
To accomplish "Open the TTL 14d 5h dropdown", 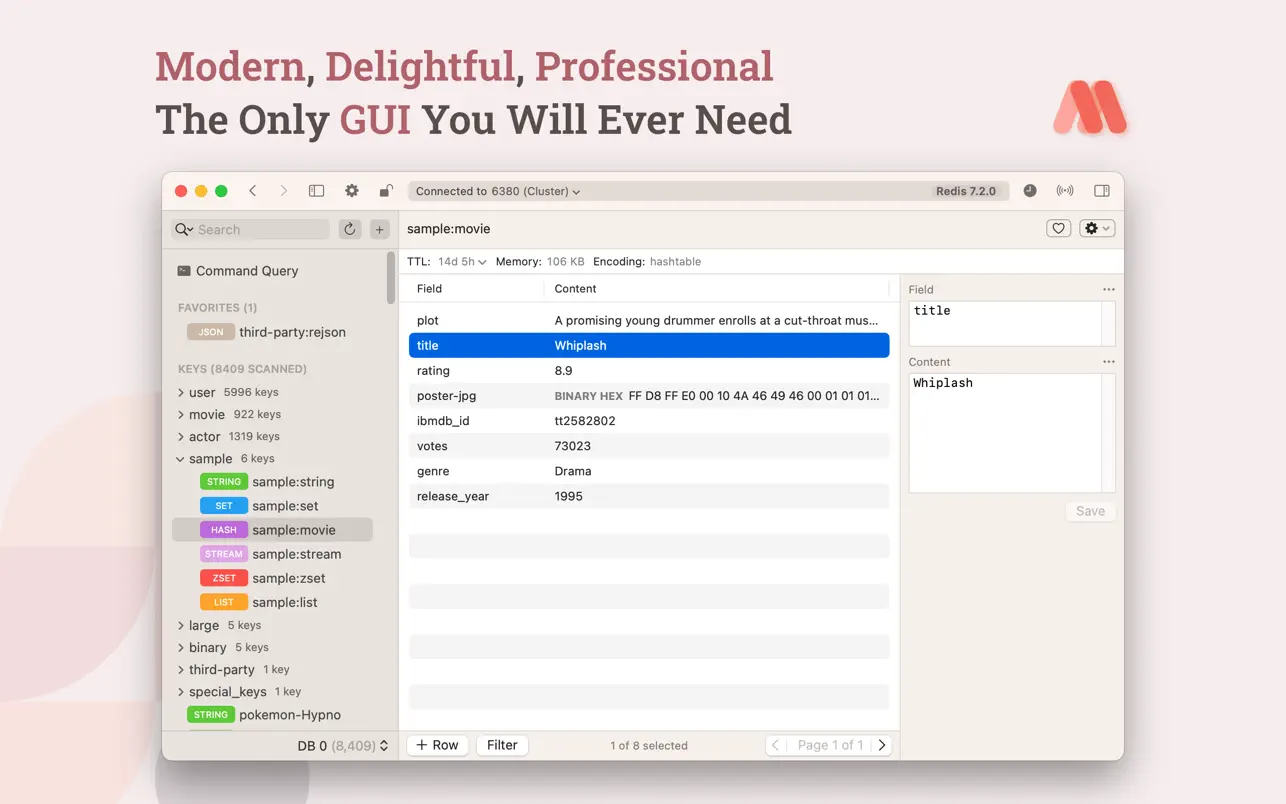I will coord(462,262).
